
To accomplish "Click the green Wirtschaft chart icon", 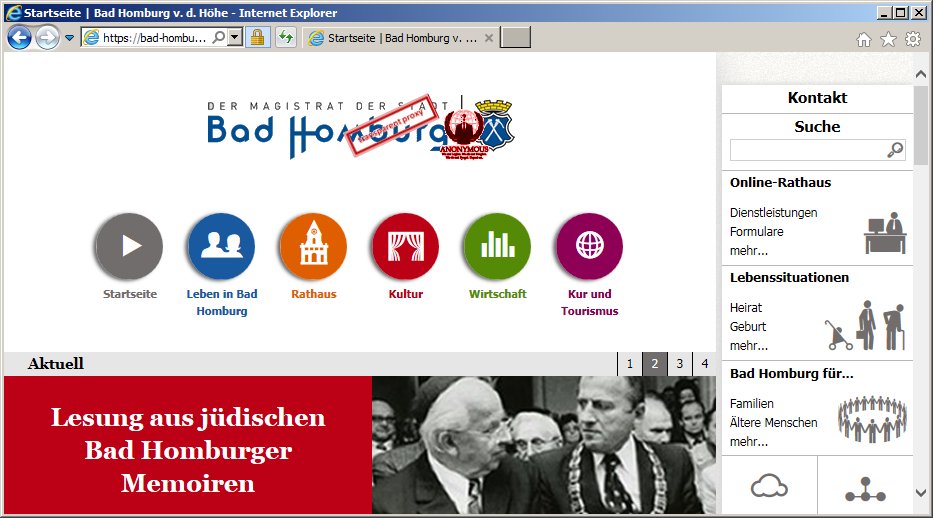I will (497, 246).
